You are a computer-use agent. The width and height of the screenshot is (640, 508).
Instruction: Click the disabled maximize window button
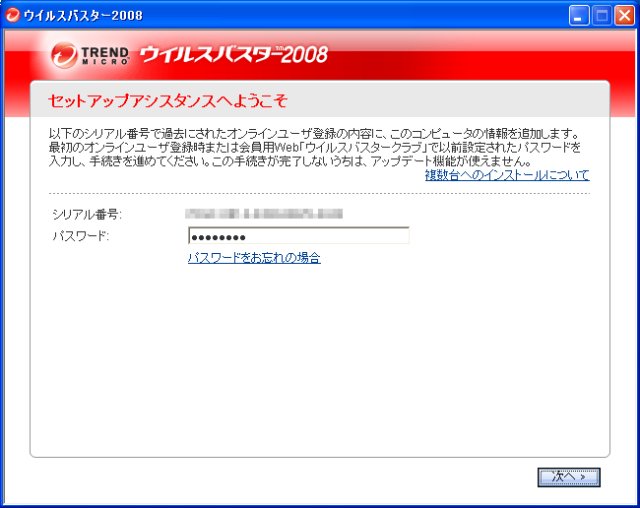click(x=602, y=16)
